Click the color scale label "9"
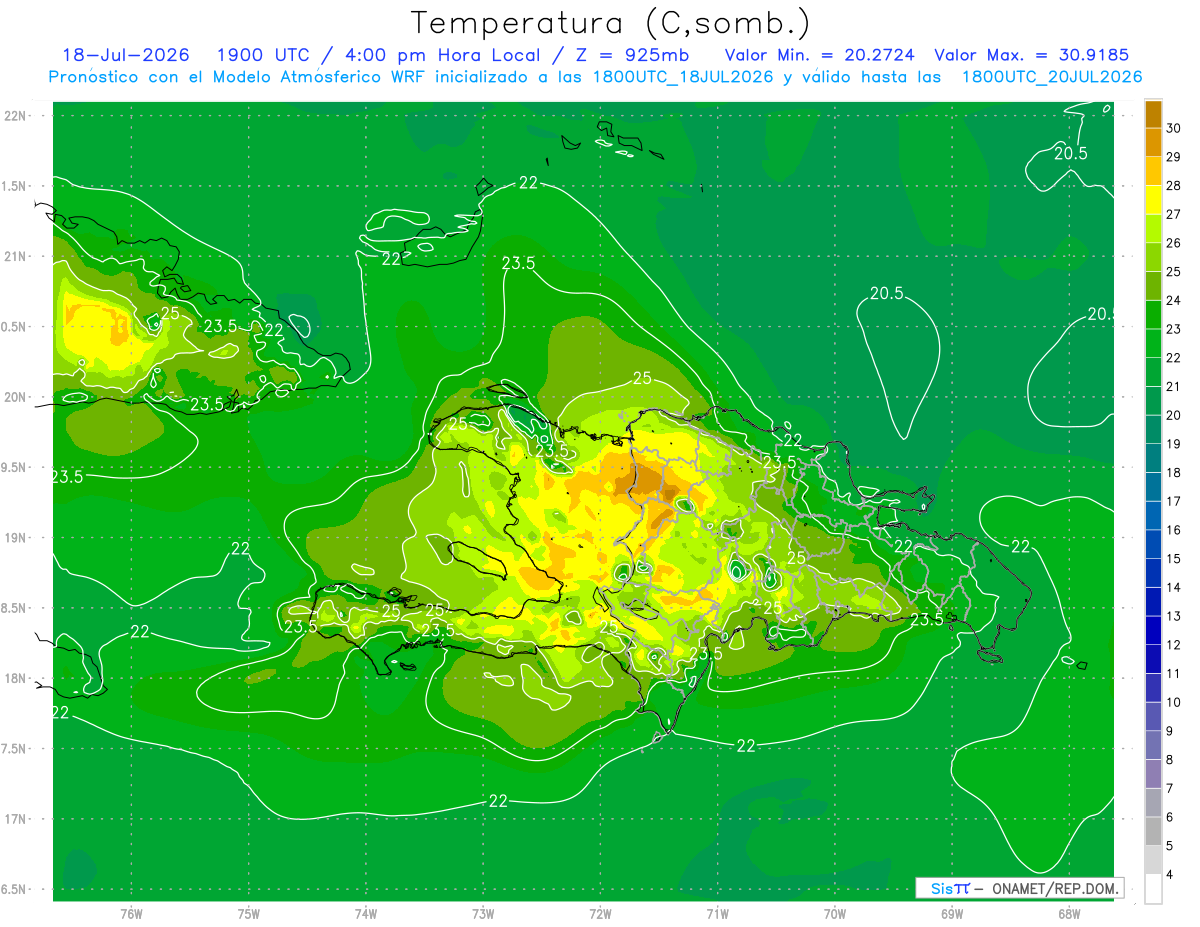This screenshot has height=927, width=1200. (x=1172, y=731)
